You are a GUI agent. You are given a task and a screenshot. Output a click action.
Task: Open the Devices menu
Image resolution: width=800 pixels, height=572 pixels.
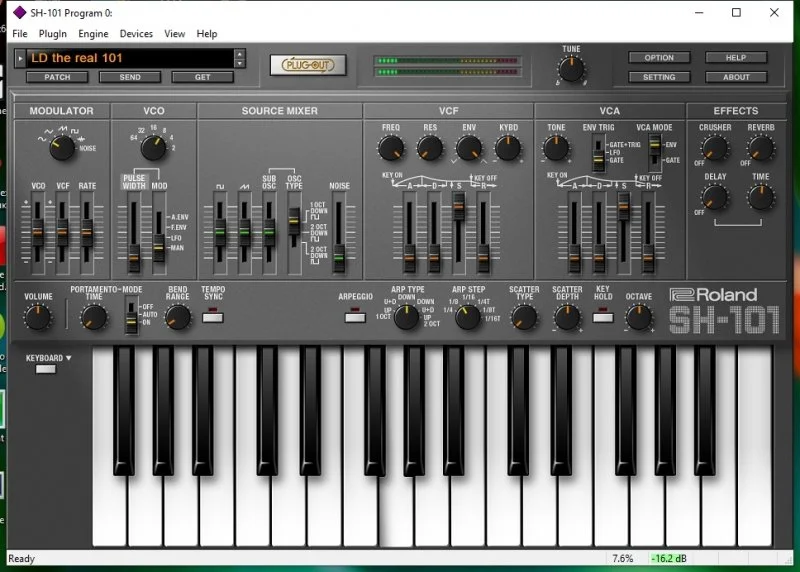[x=136, y=34]
